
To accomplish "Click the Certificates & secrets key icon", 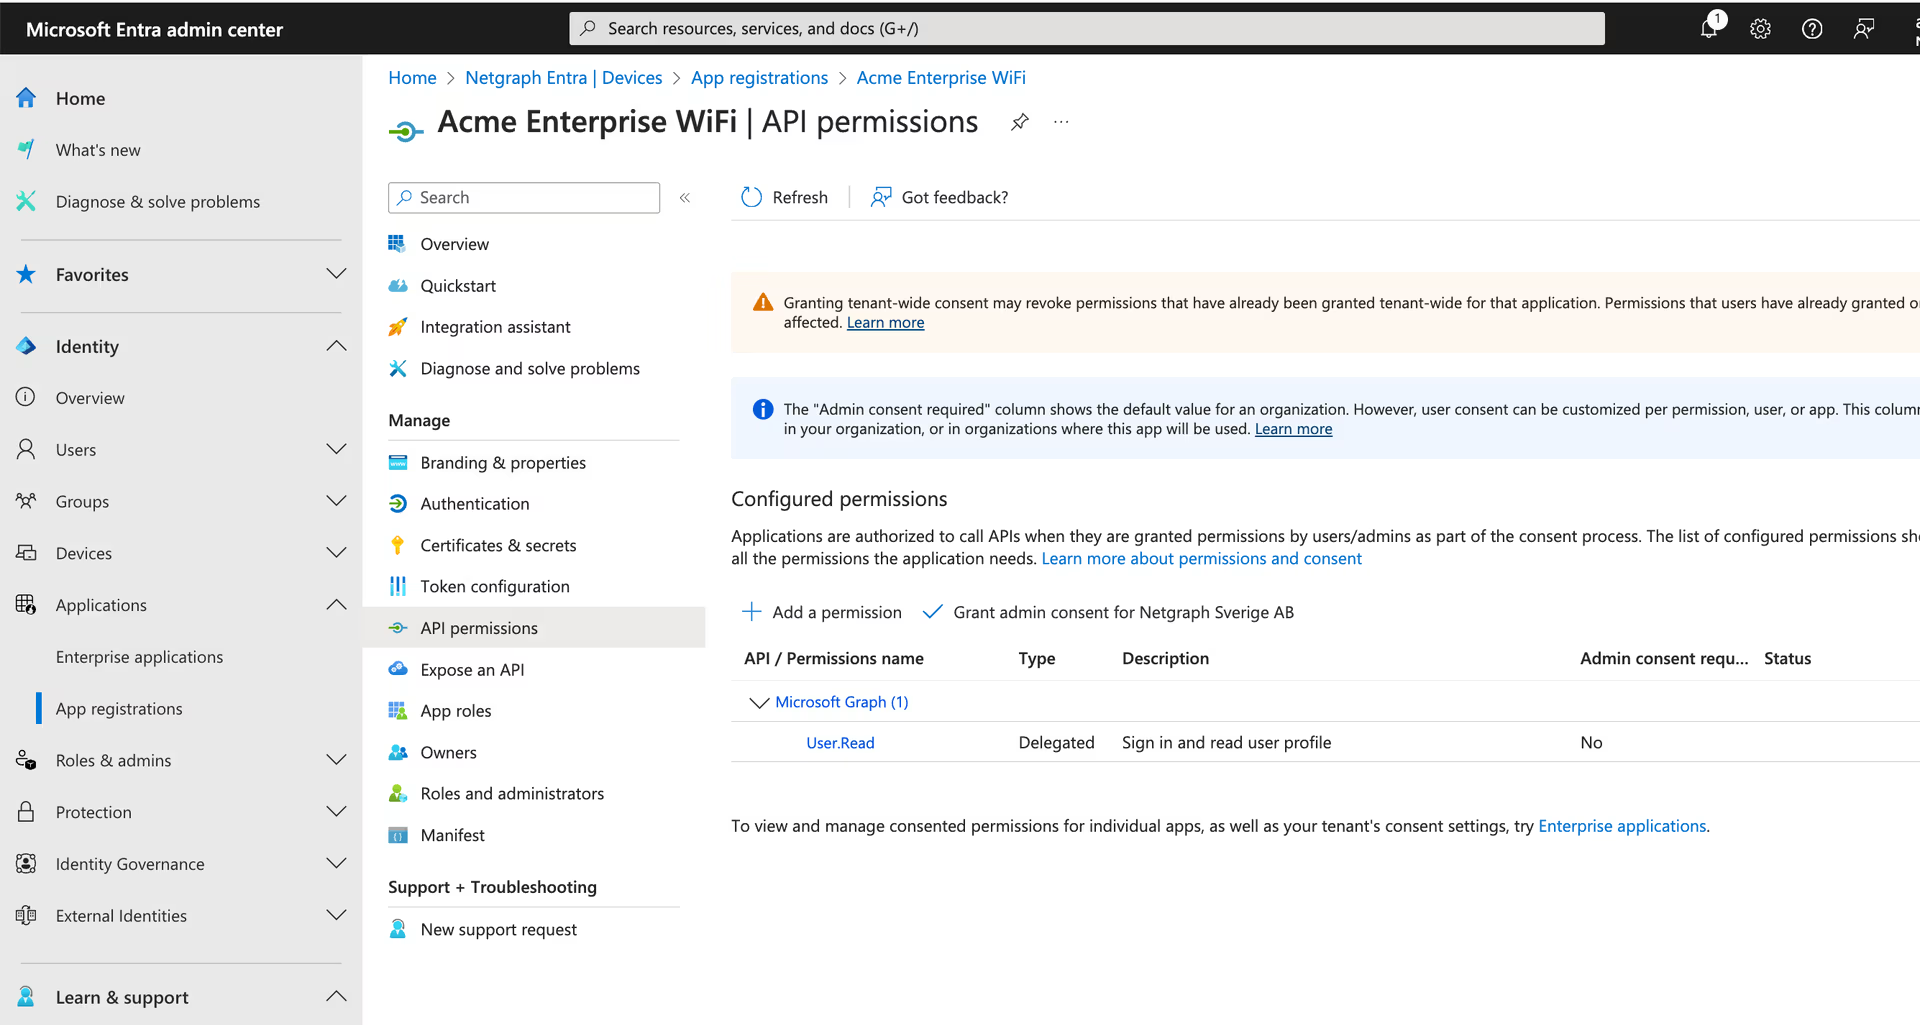I will pyautogui.click(x=397, y=545).
